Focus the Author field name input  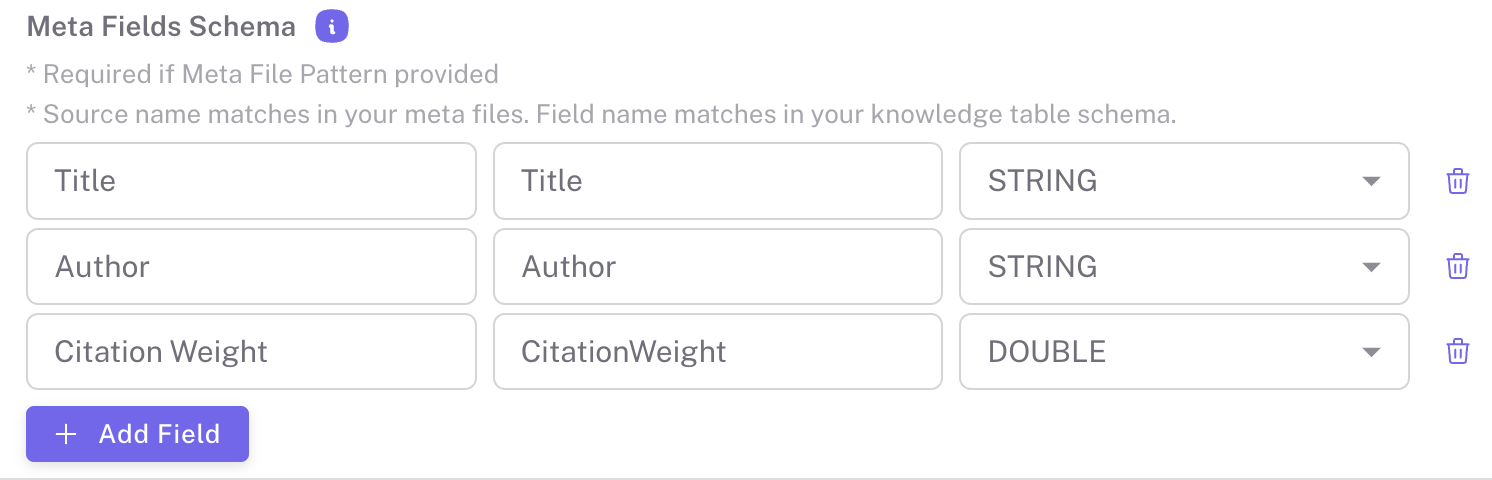coord(717,266)
